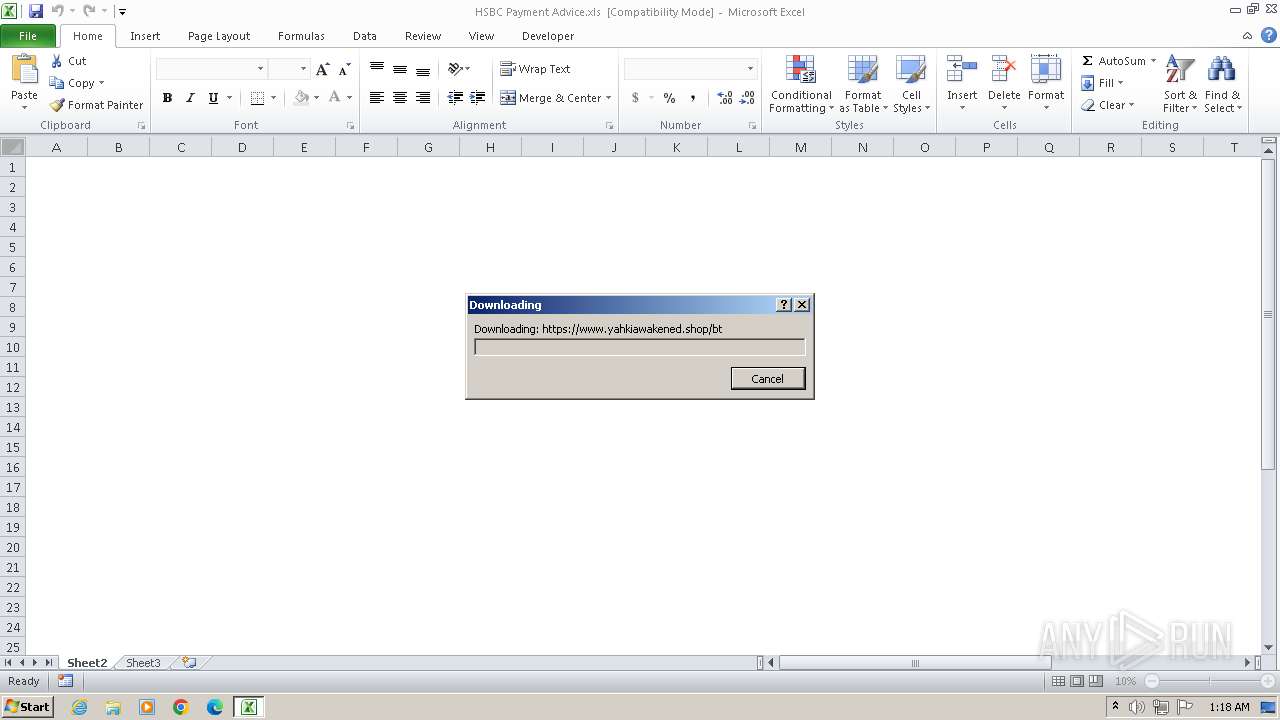Screen dimensions: 1280x720
Task: Click the Save icon in the quick access toolbar
Action: point(36,11)
